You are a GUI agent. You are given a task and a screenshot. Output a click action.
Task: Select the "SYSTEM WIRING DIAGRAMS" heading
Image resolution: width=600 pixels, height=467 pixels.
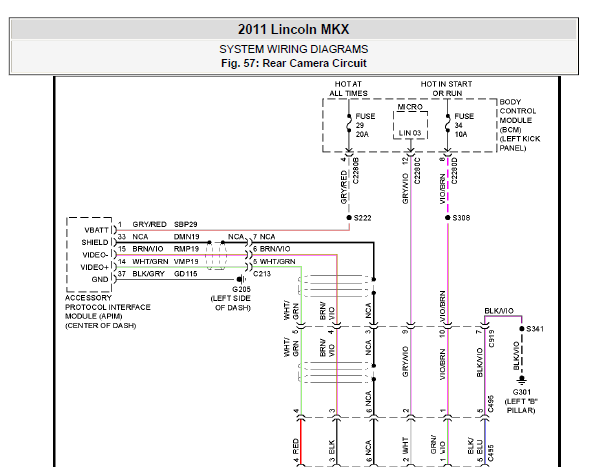pos(293,49)
